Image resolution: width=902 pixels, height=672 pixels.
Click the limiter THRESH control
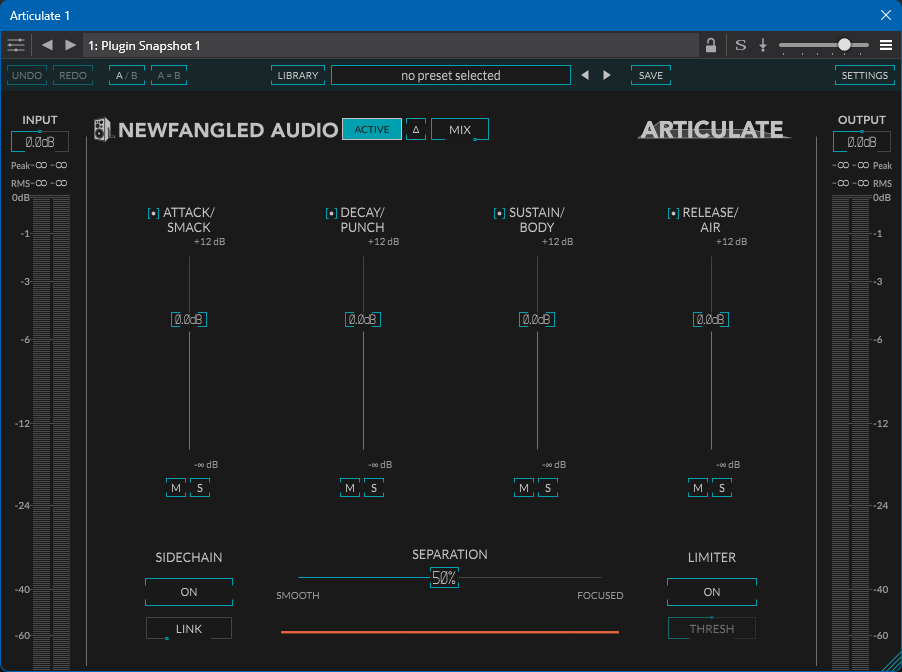click(712, 628)
